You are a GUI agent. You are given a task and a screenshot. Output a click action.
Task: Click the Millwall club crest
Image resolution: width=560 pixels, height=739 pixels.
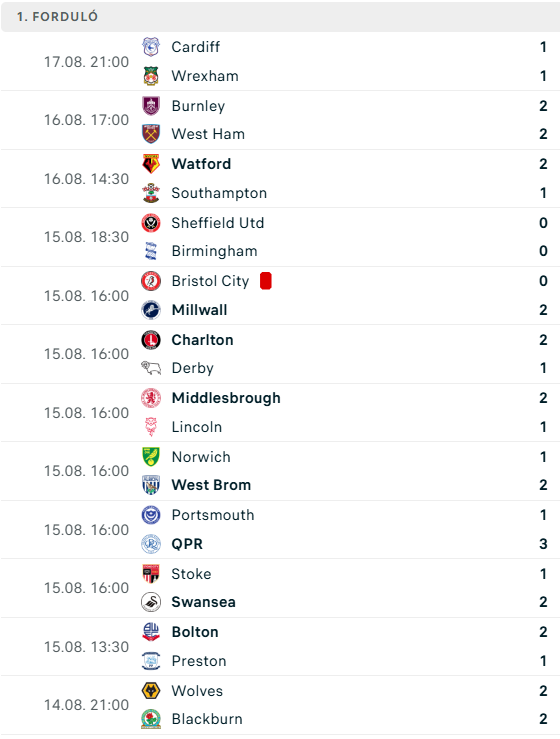point(151,310)
